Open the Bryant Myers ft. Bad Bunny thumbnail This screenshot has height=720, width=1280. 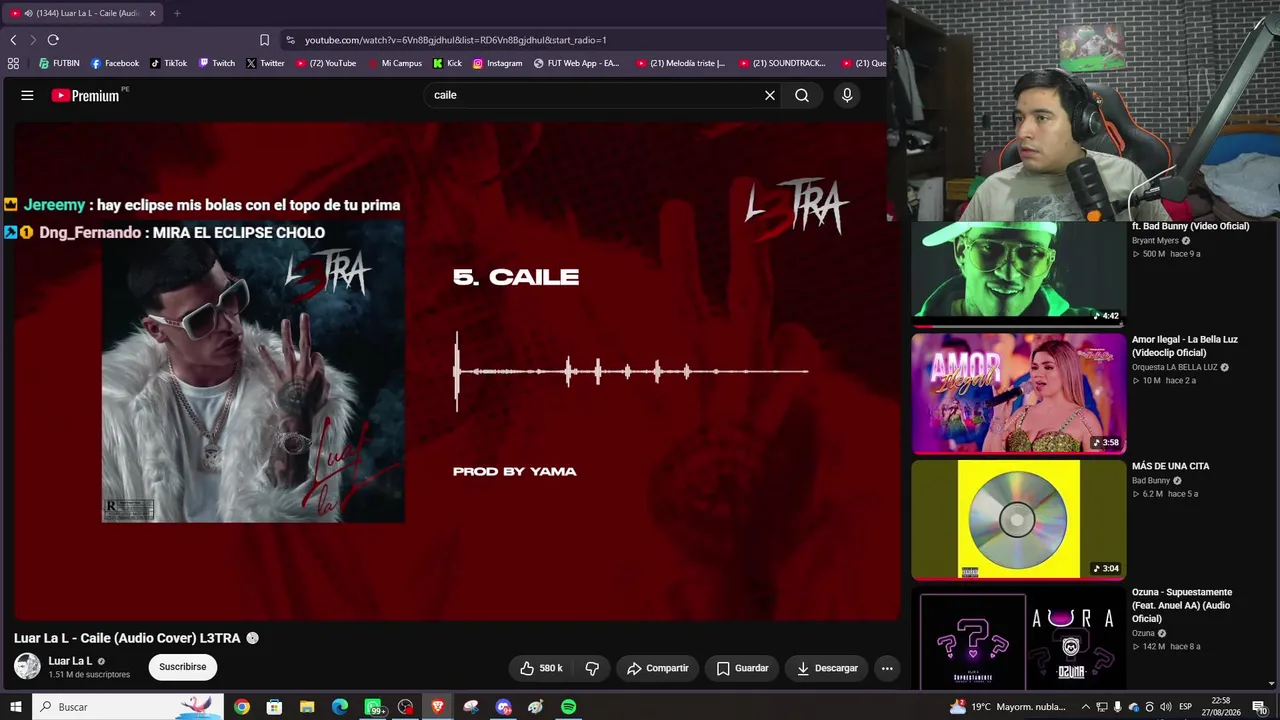[1018, 273]
